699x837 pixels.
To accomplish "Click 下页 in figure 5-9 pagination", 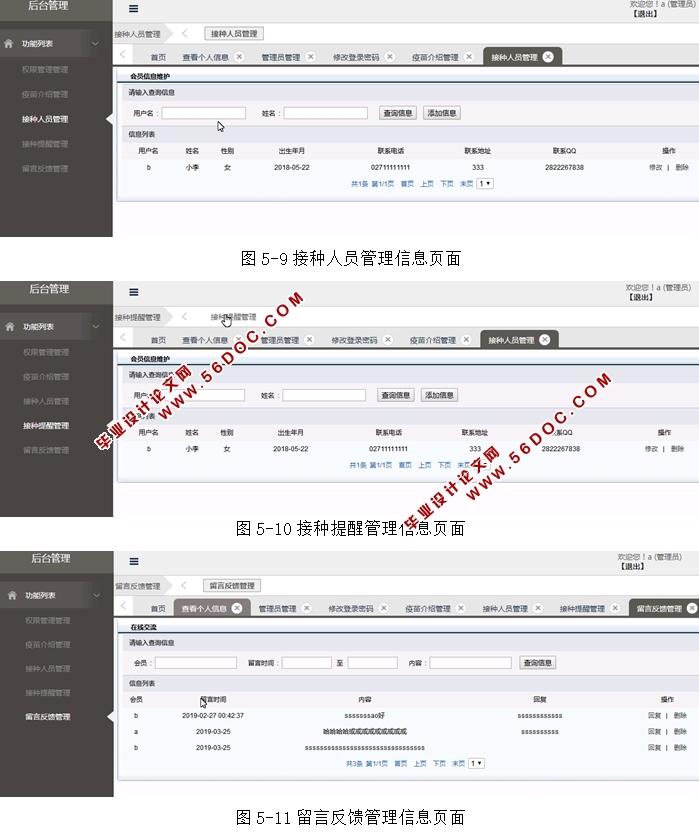I will [447, 184].
